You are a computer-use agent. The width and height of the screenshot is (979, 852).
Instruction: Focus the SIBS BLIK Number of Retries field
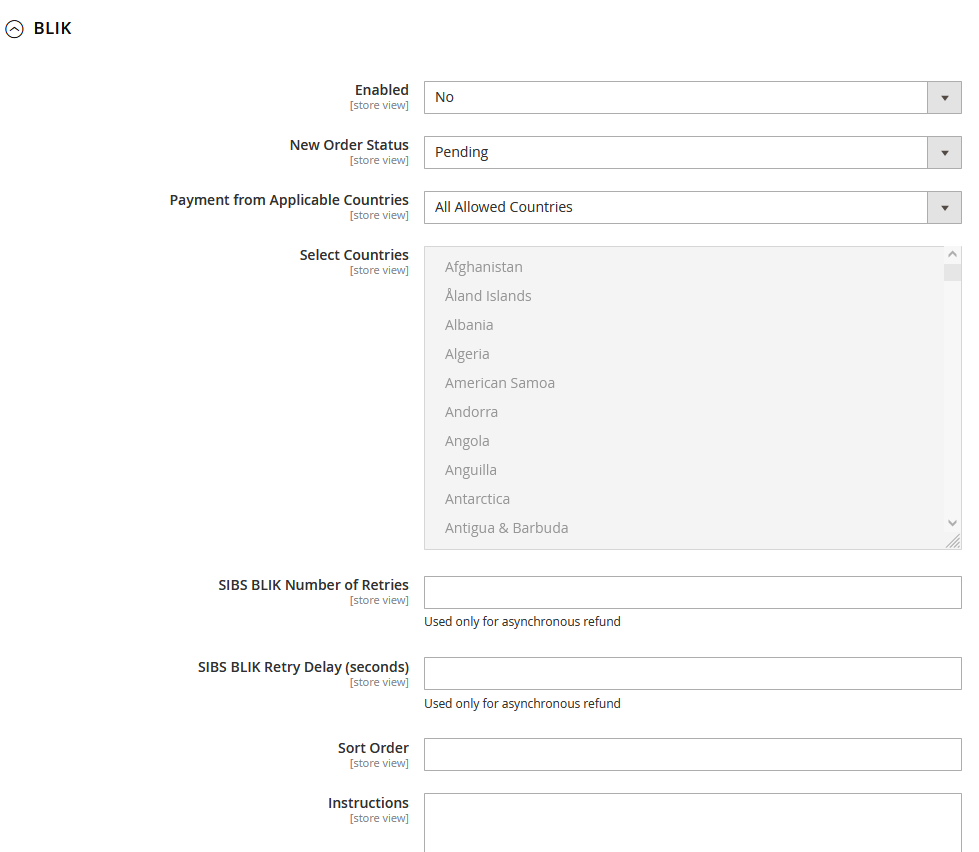point(692,592)
